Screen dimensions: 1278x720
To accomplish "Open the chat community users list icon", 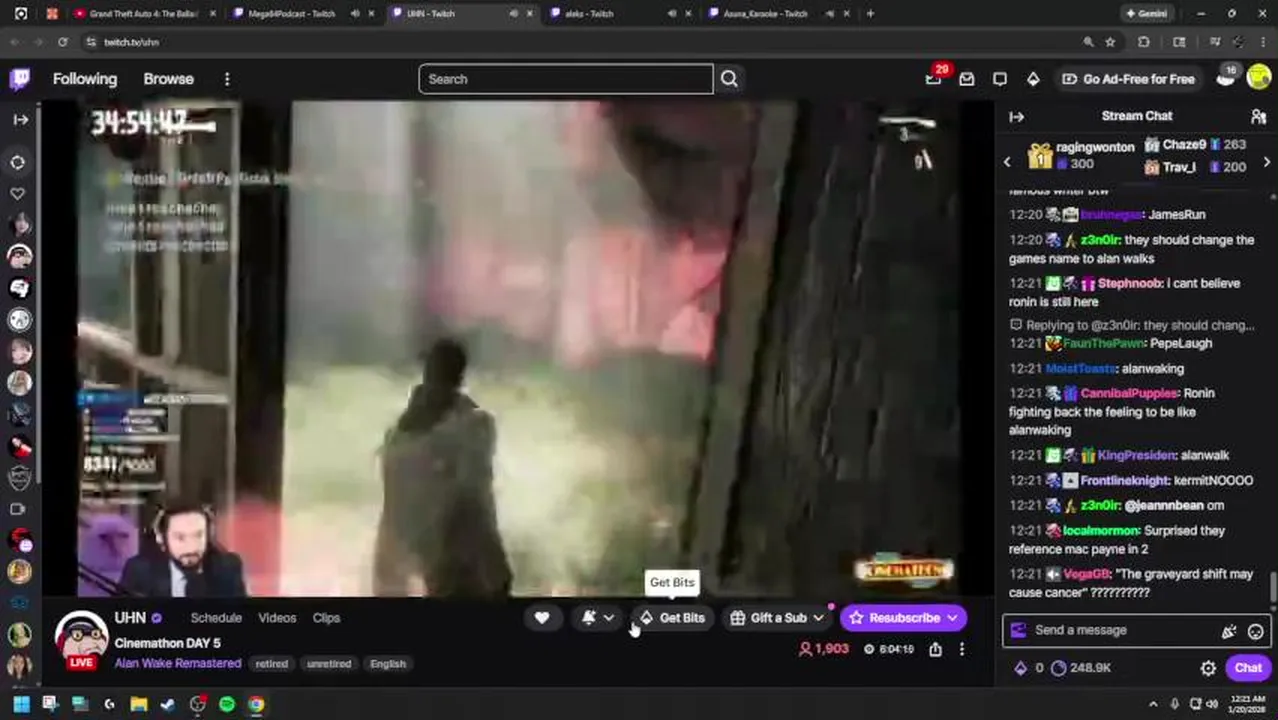I will [x=1258, y=117].
